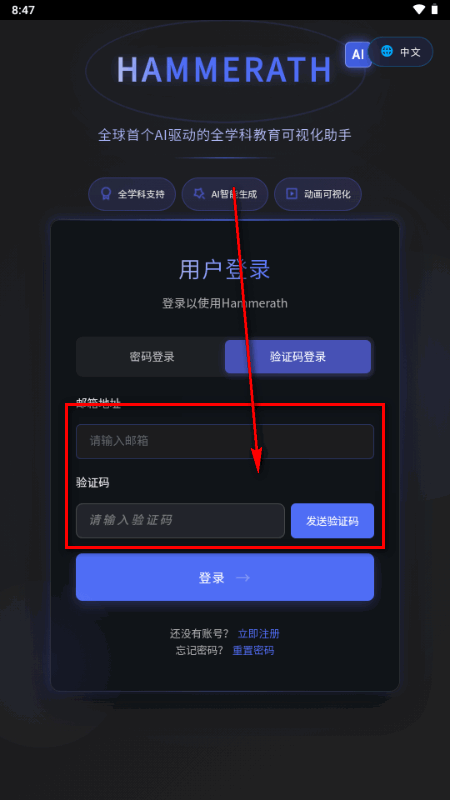Open the 立即注册 link
450x800 pixels.
pyautogui.click(x=259, y=634)
